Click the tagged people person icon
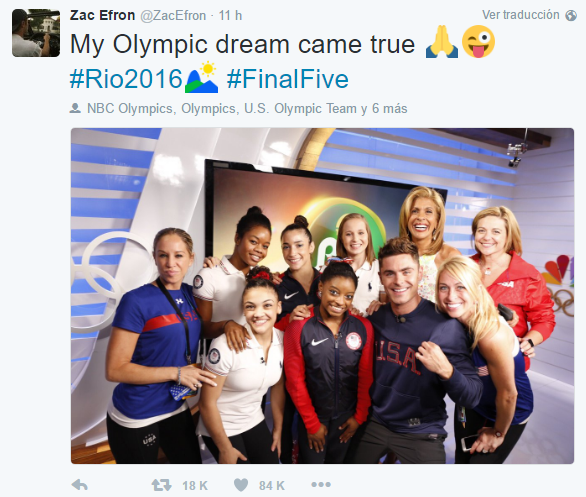 pyautogui.click(x=75, y=109)
